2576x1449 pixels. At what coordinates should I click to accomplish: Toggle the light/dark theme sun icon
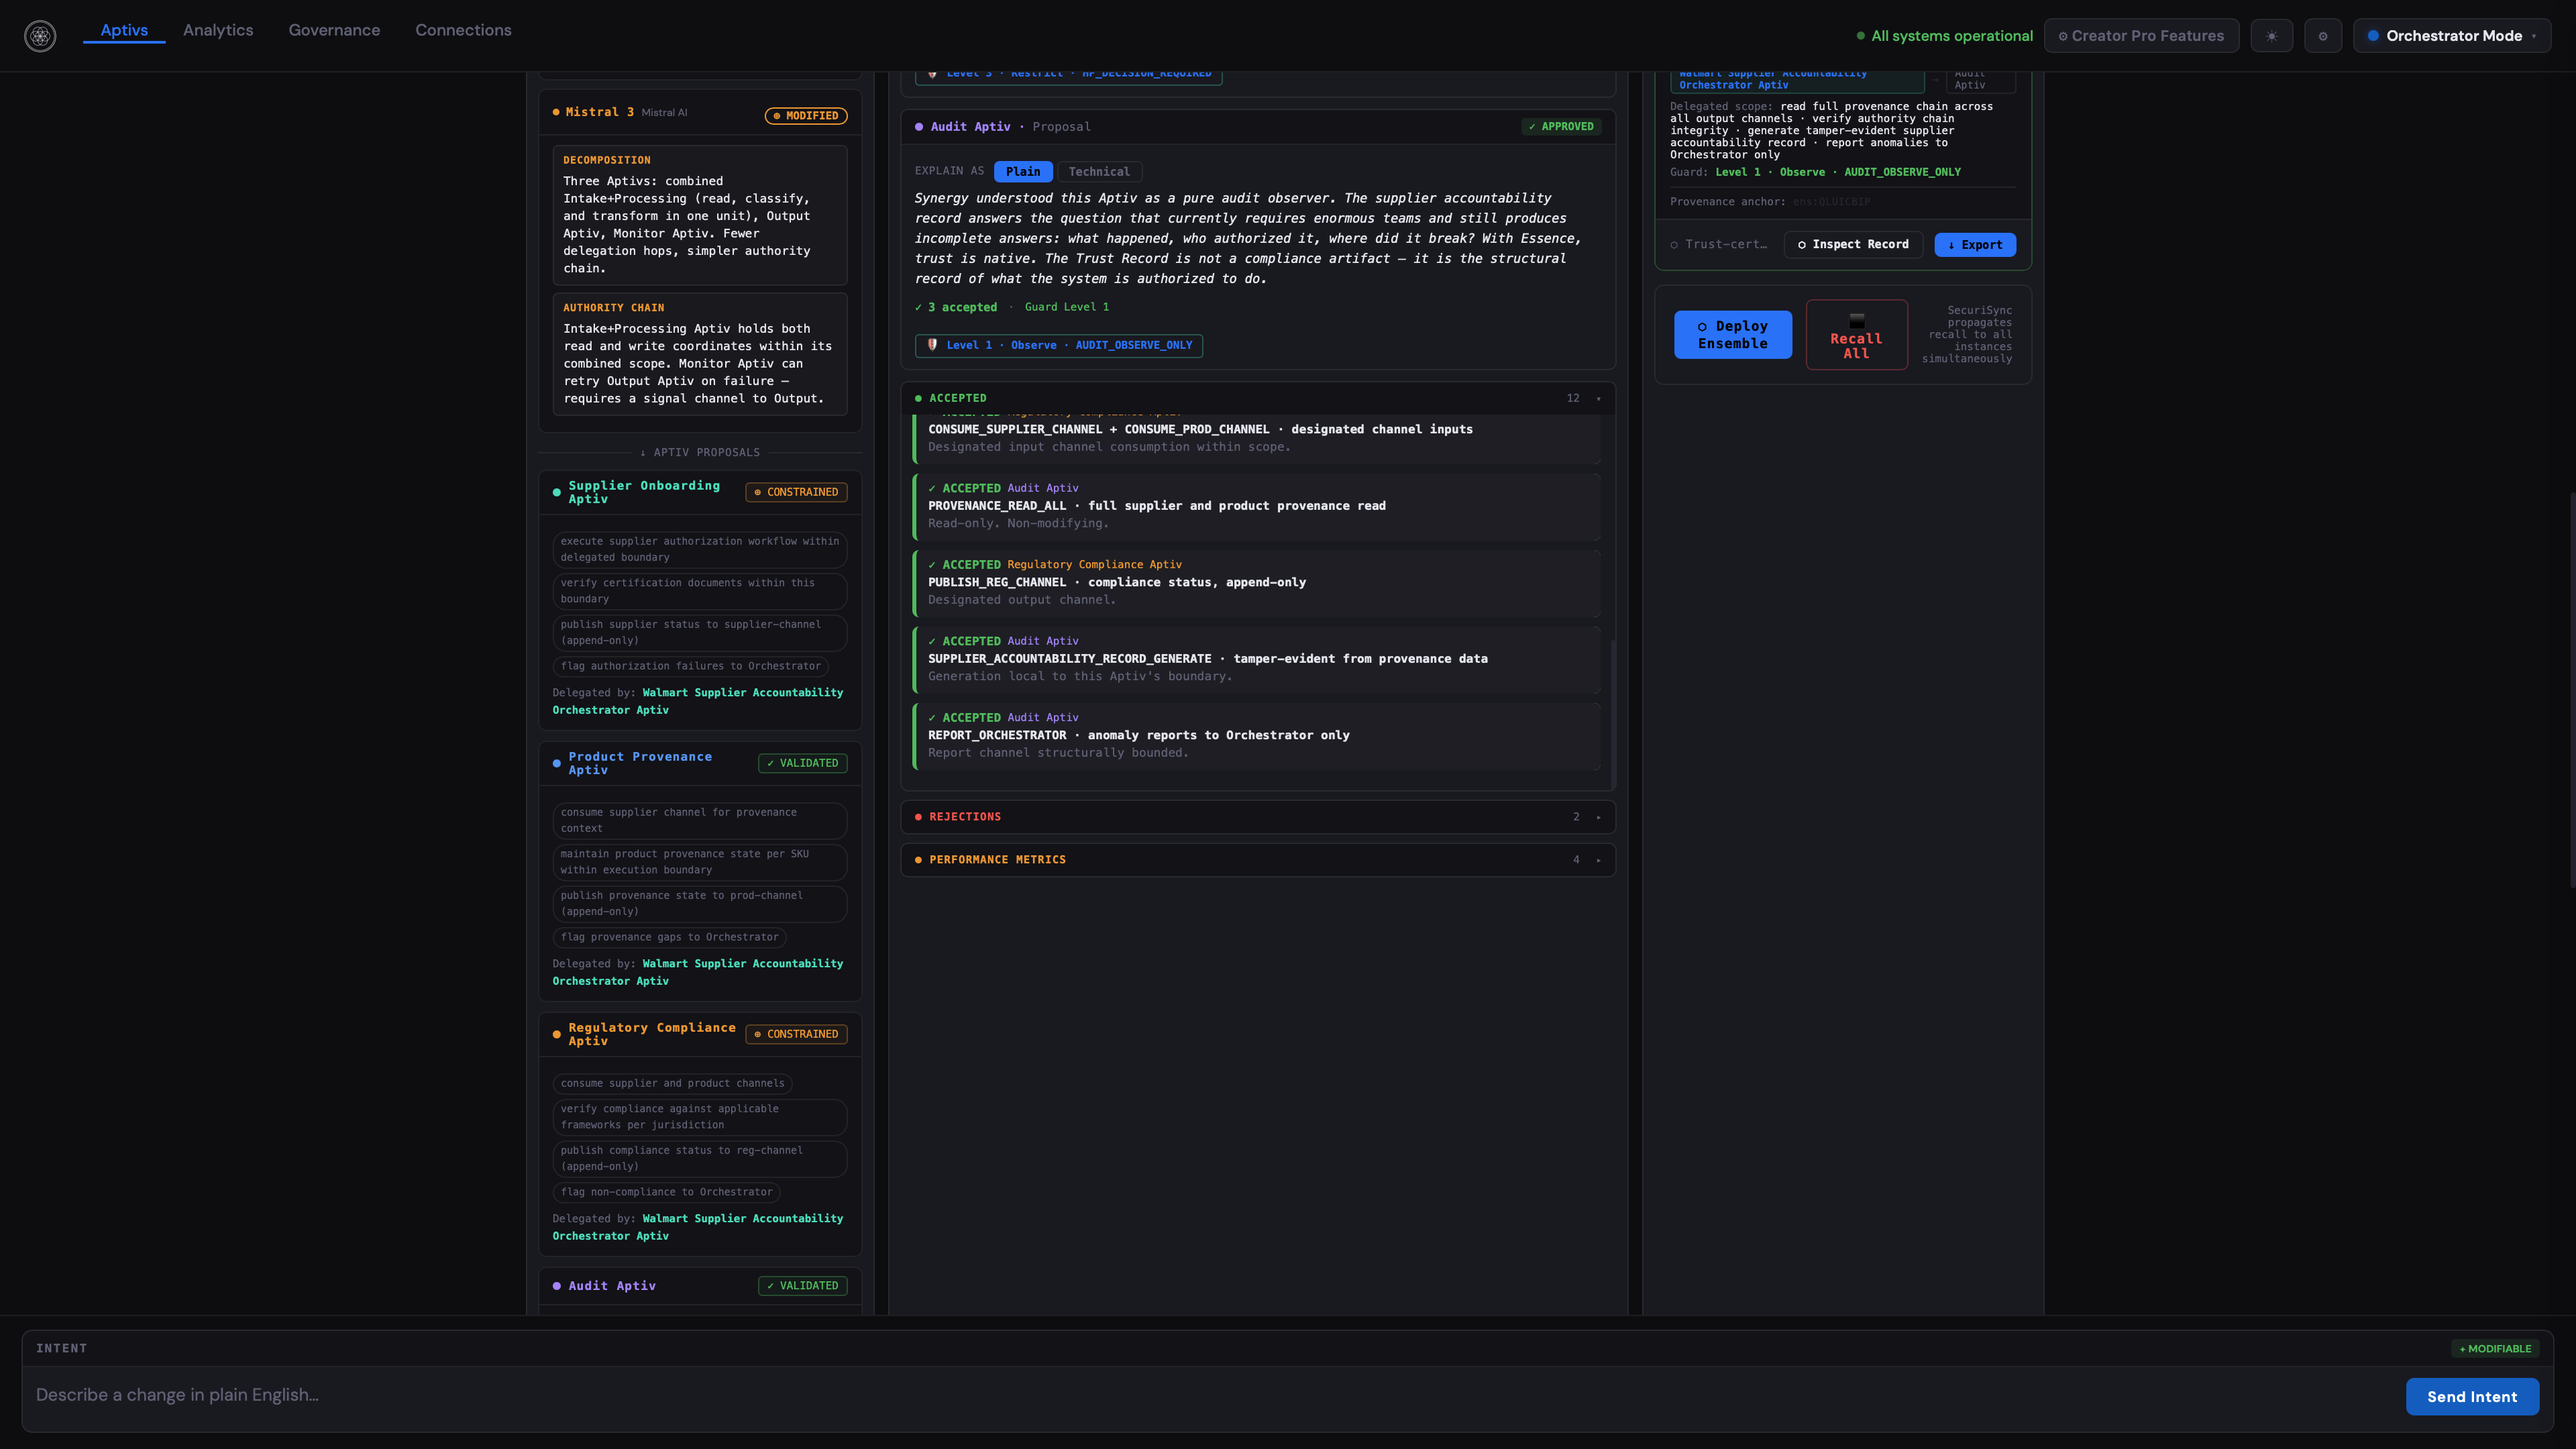2272,36
